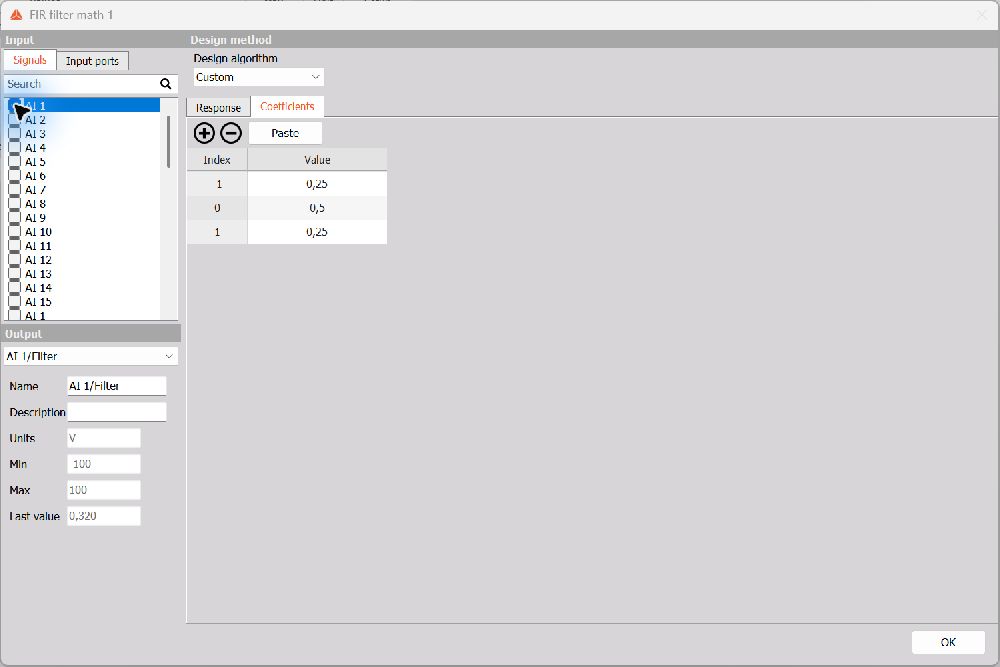
Task: Remove coefficient row with minus icon
Action: 231,133
